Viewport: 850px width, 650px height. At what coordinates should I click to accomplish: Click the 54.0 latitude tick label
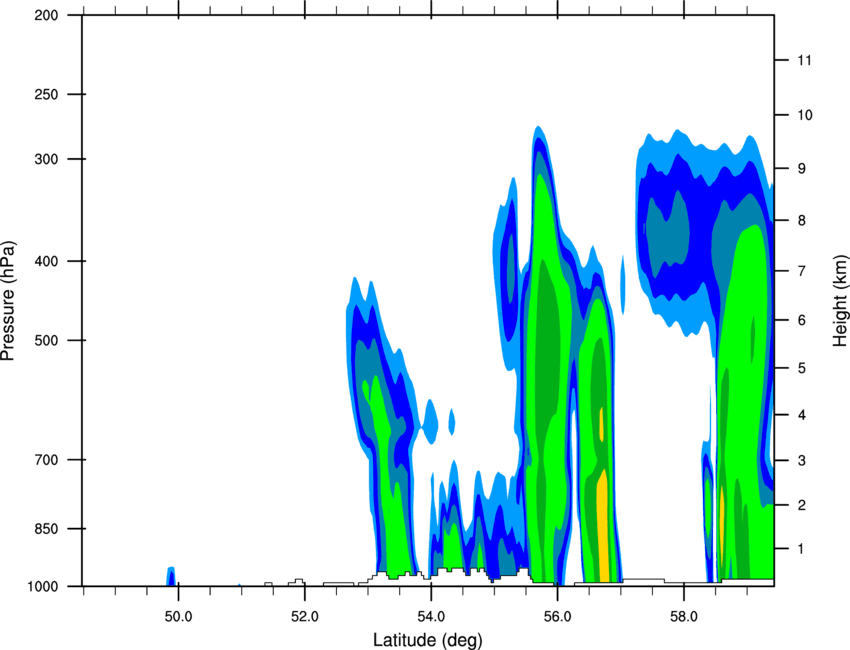click(x=431, y=617)
